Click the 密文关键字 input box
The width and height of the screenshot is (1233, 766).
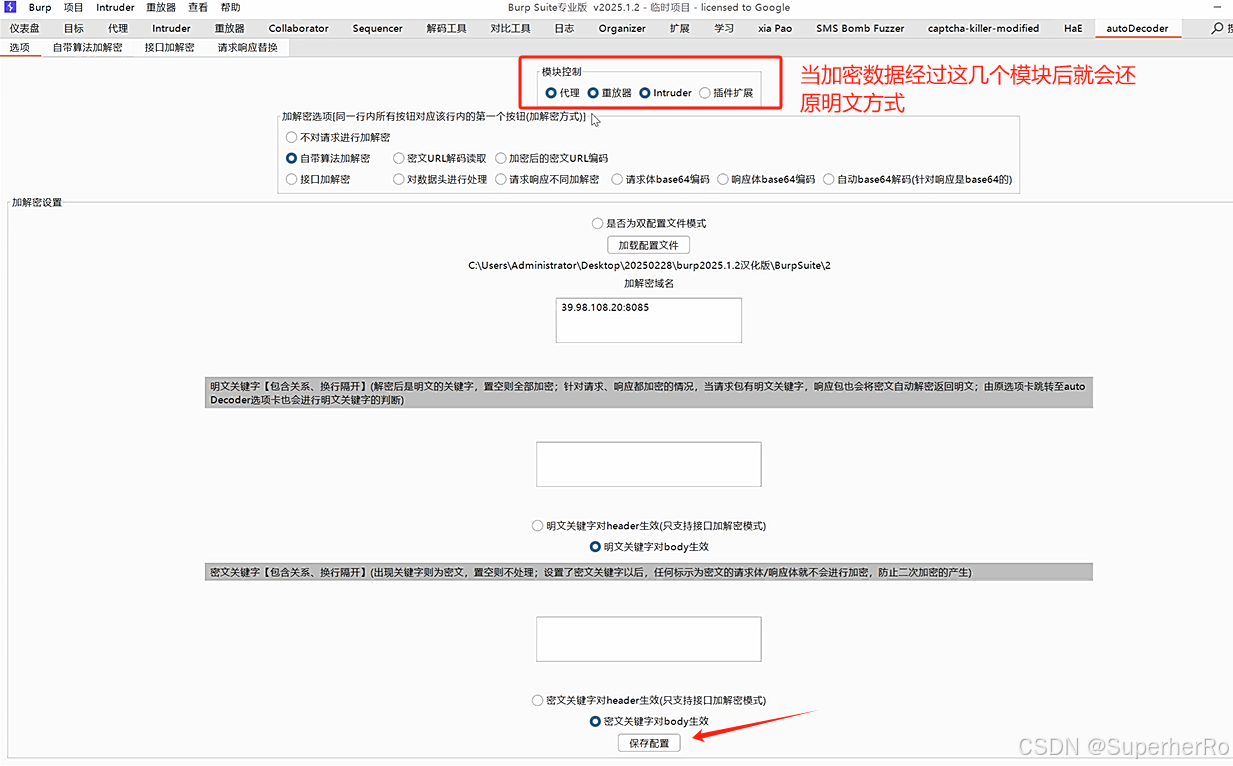pos(649,639)
